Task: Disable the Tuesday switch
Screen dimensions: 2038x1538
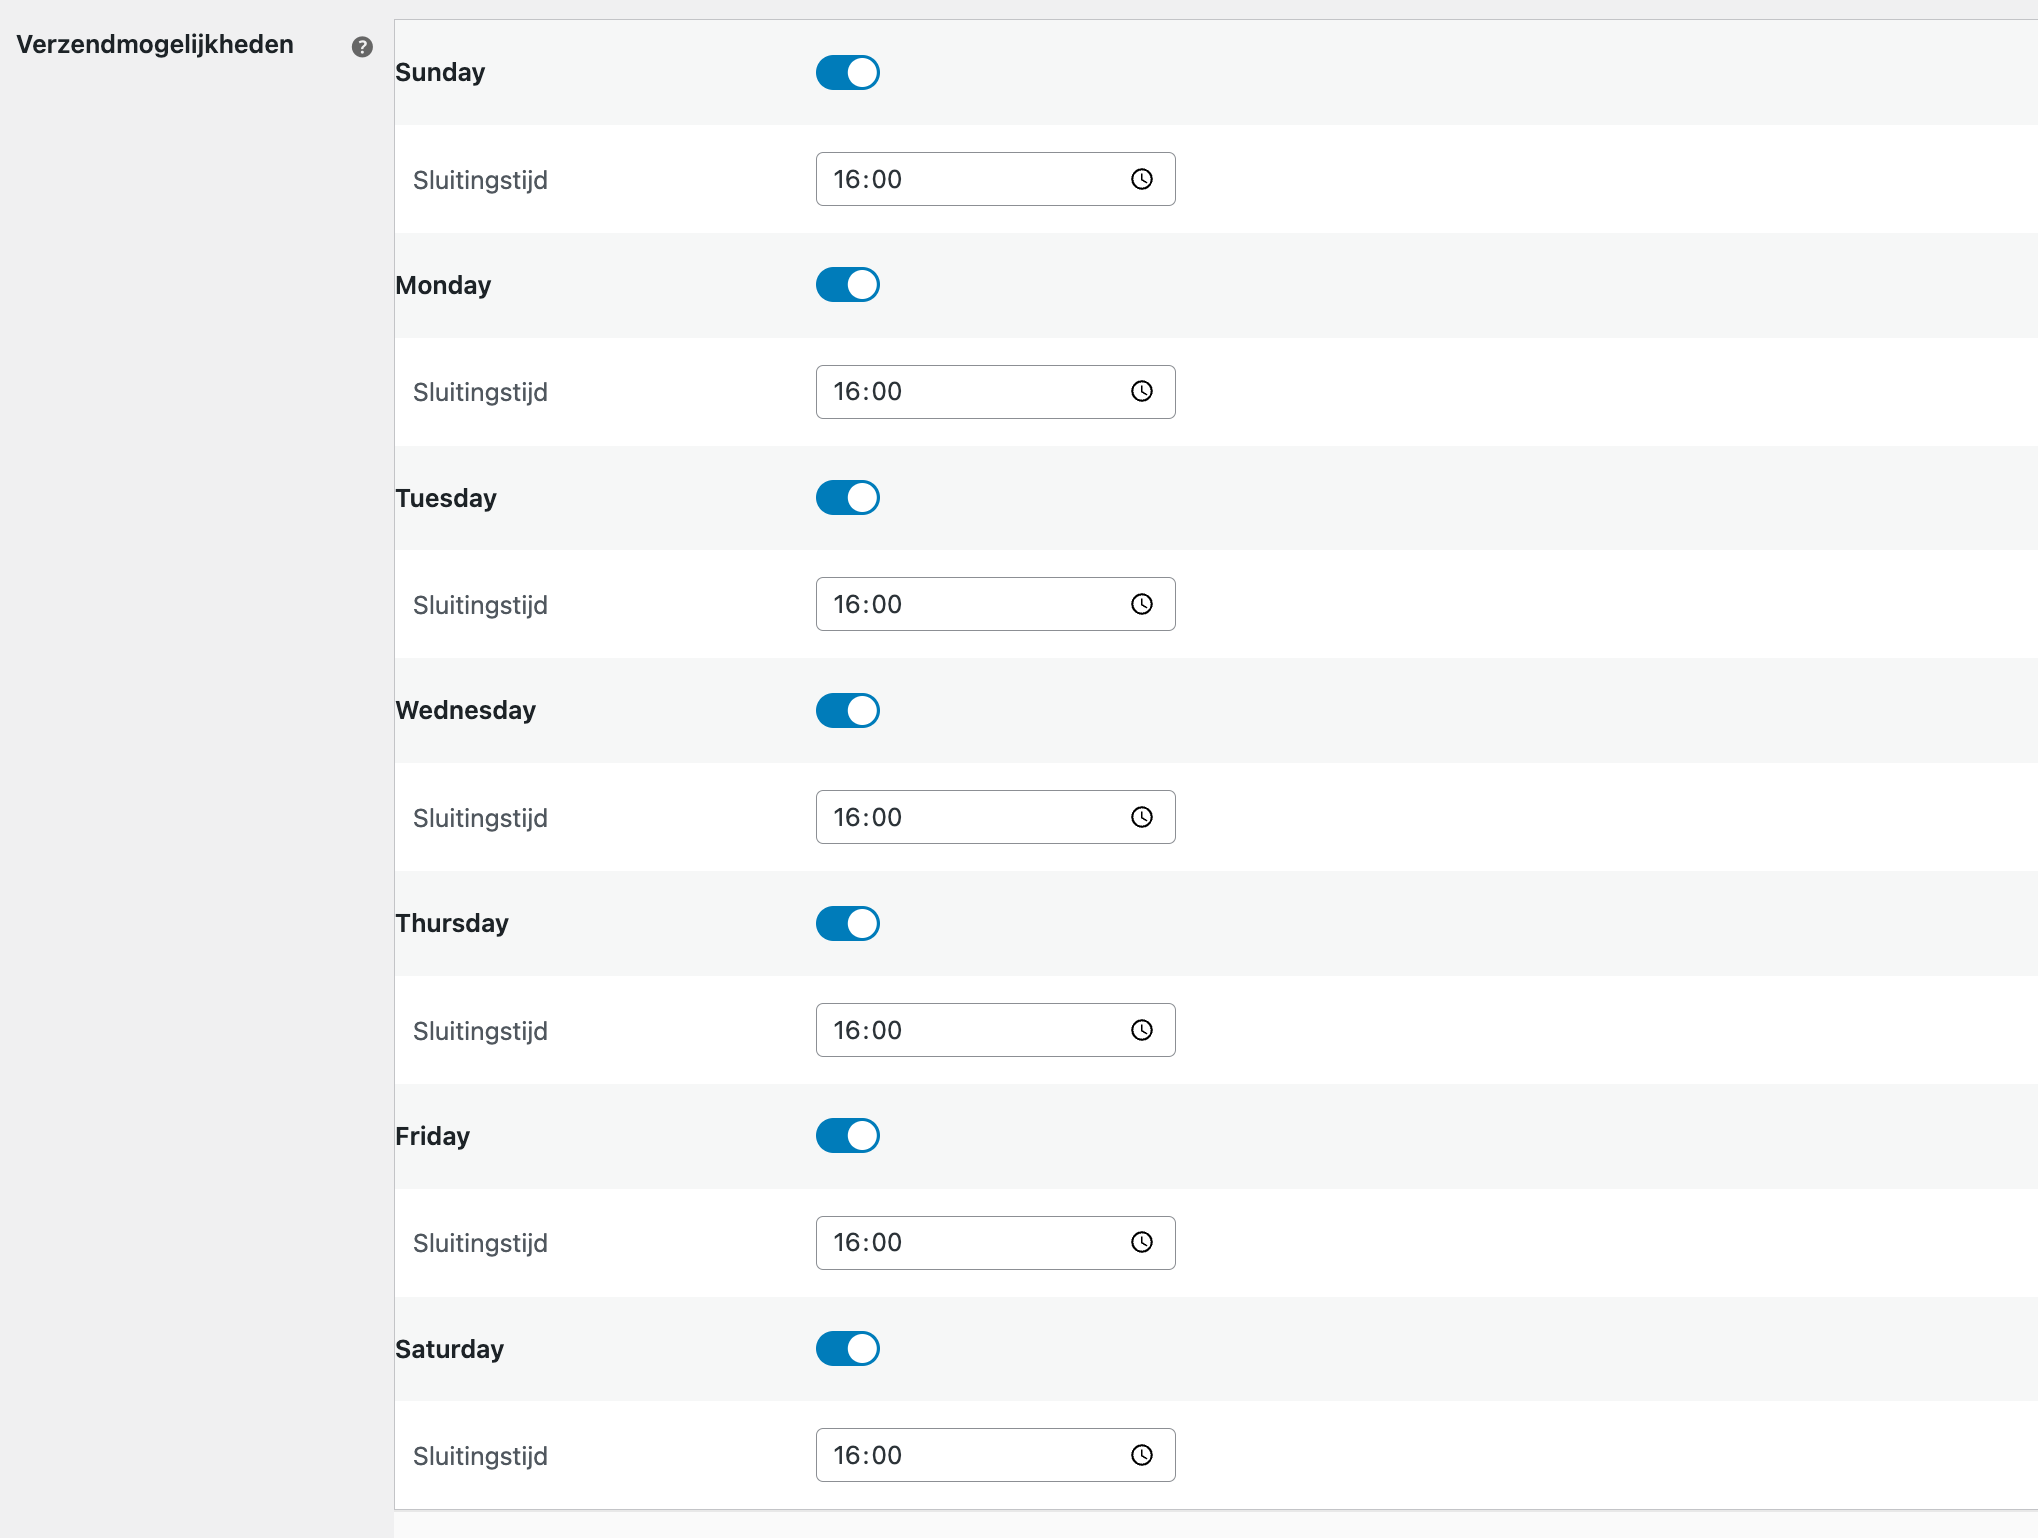Action: tap(847, 497)
